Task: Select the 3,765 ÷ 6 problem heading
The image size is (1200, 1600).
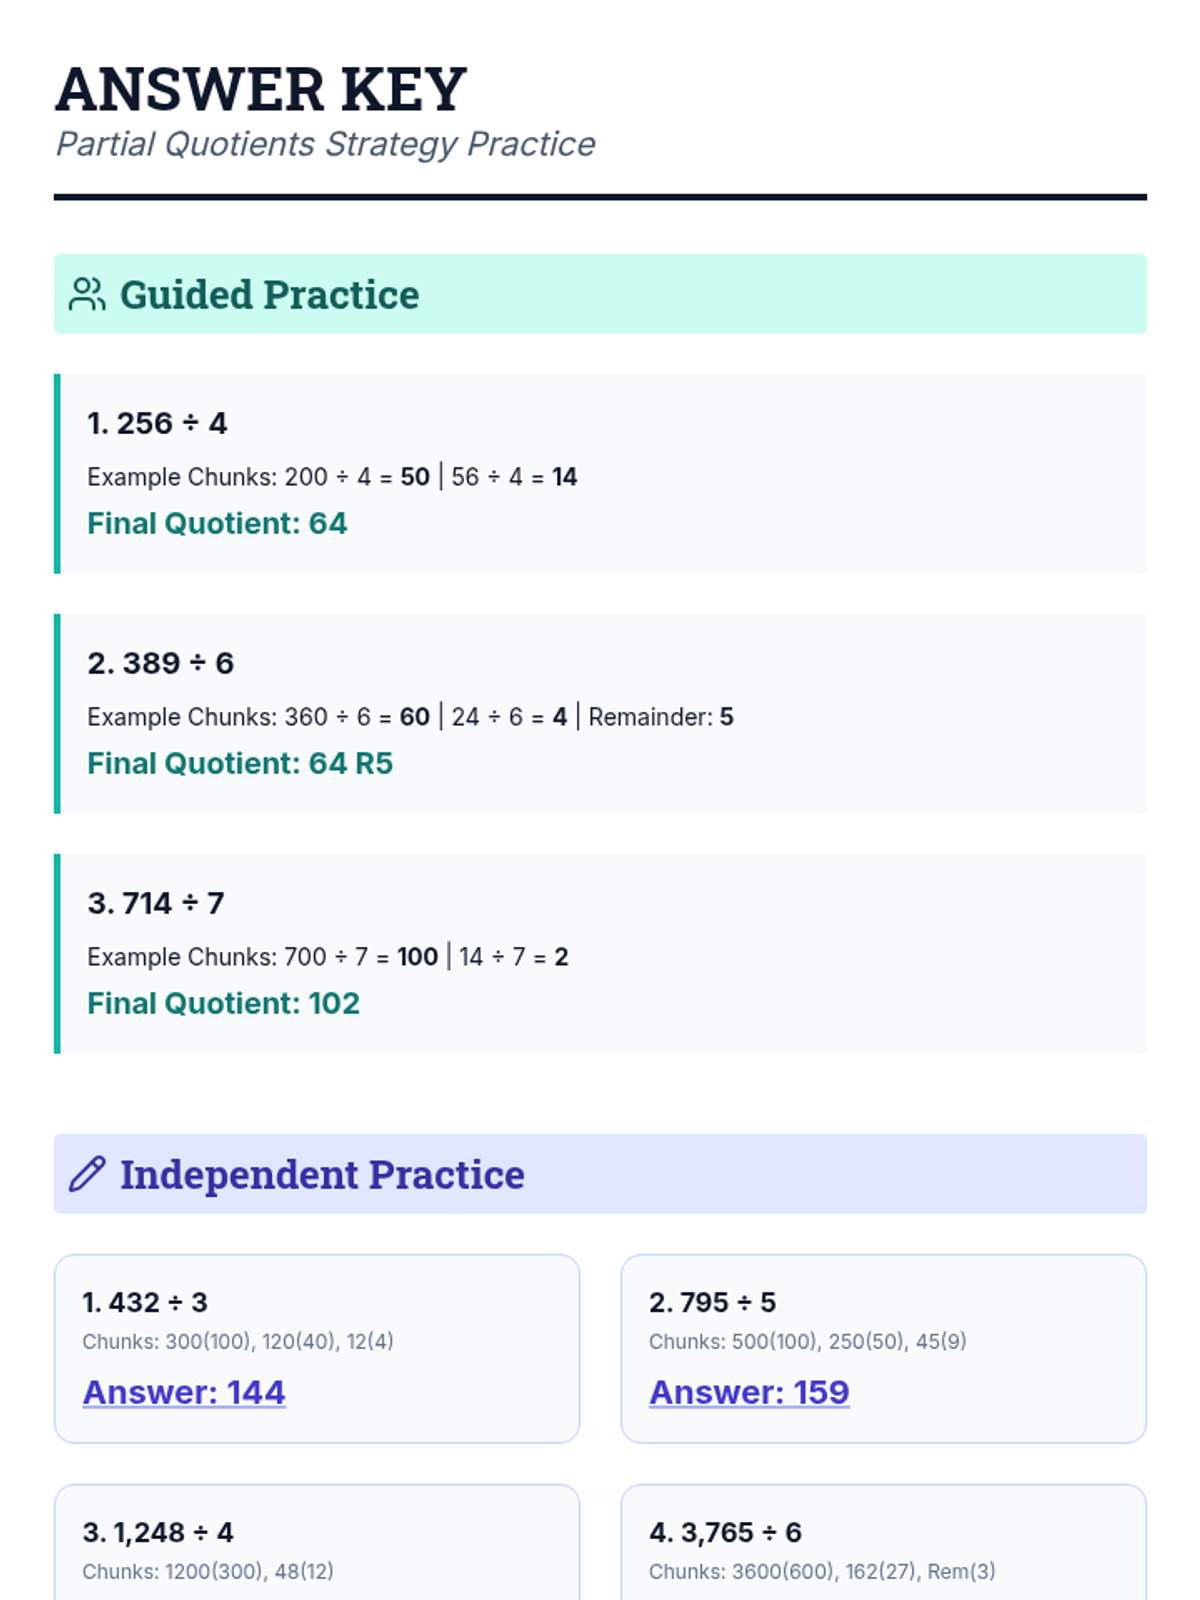Action: [725, 1532]
